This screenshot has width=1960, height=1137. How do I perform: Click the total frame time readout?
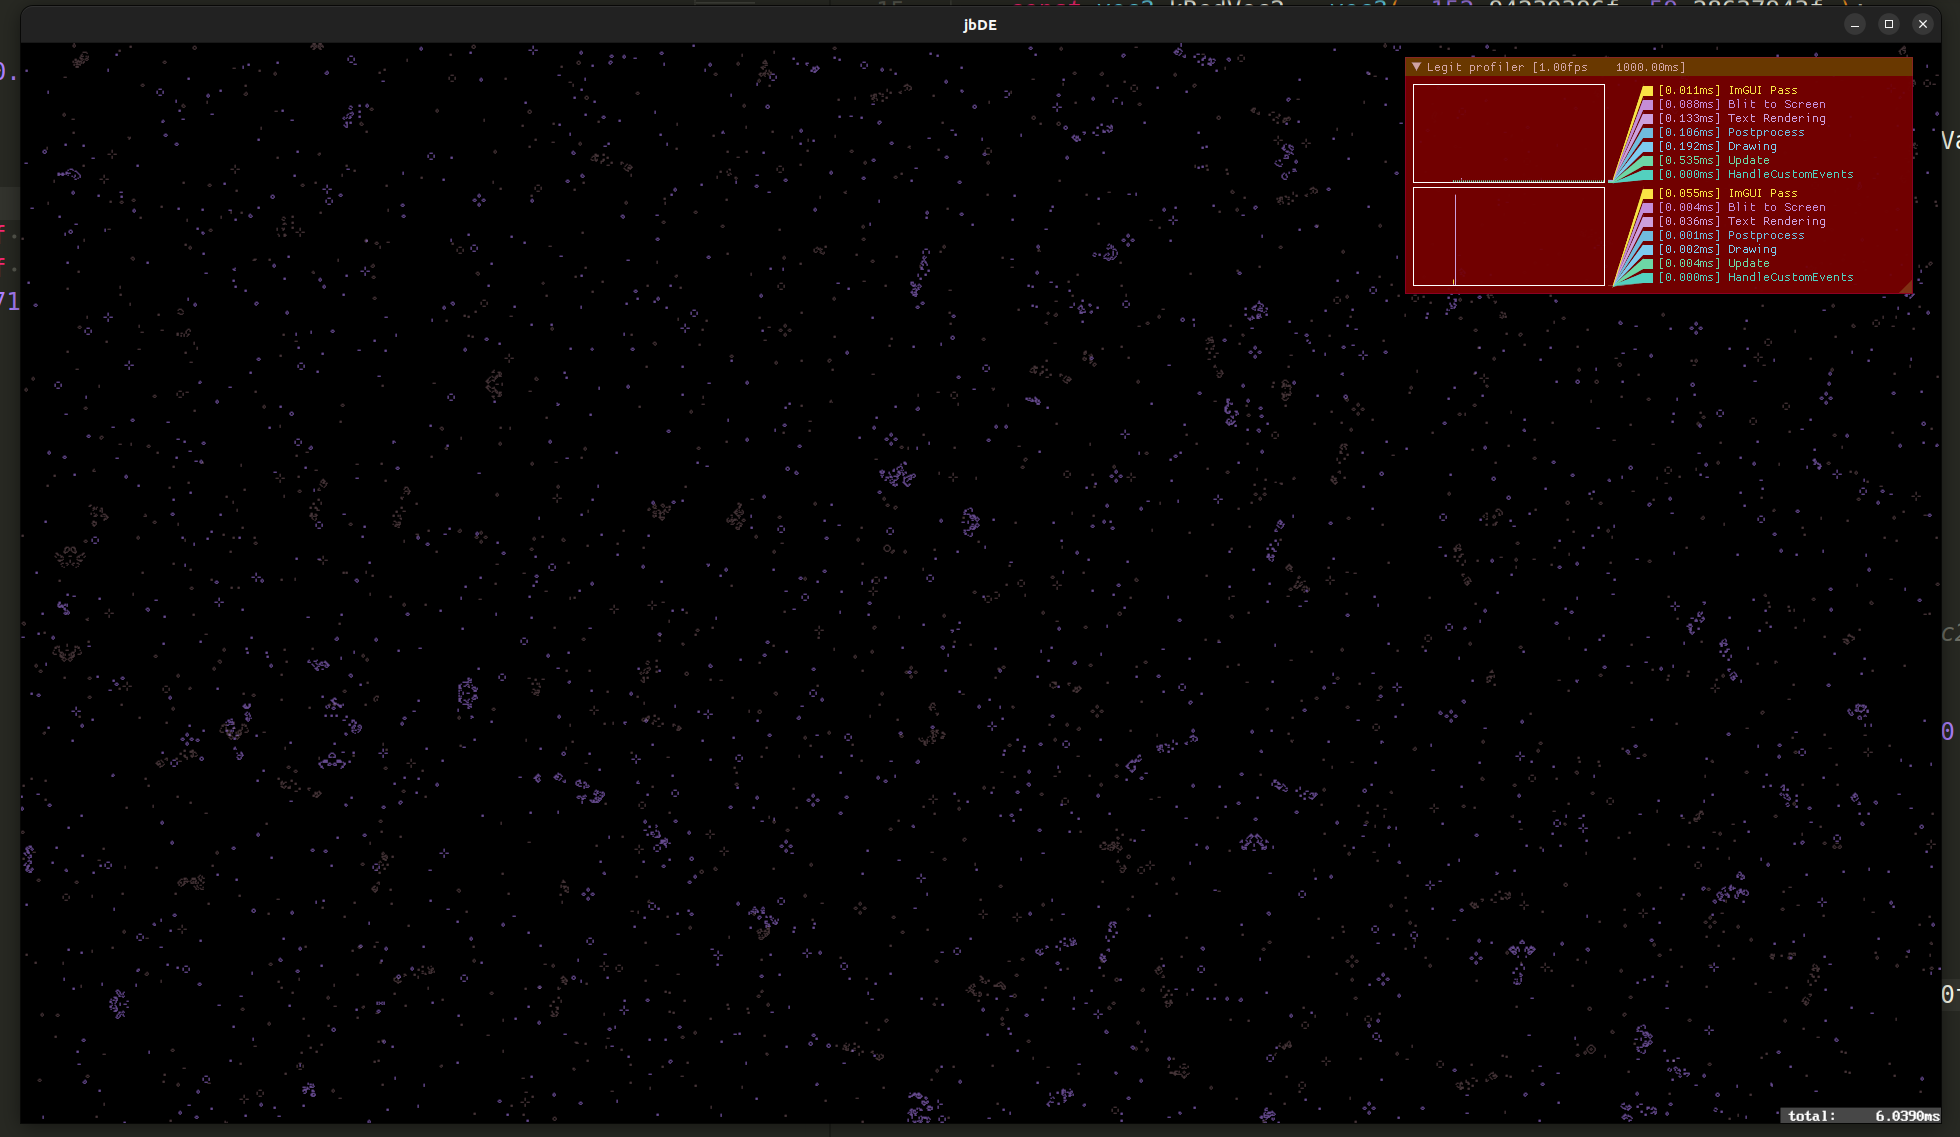coord(1862,1116)
